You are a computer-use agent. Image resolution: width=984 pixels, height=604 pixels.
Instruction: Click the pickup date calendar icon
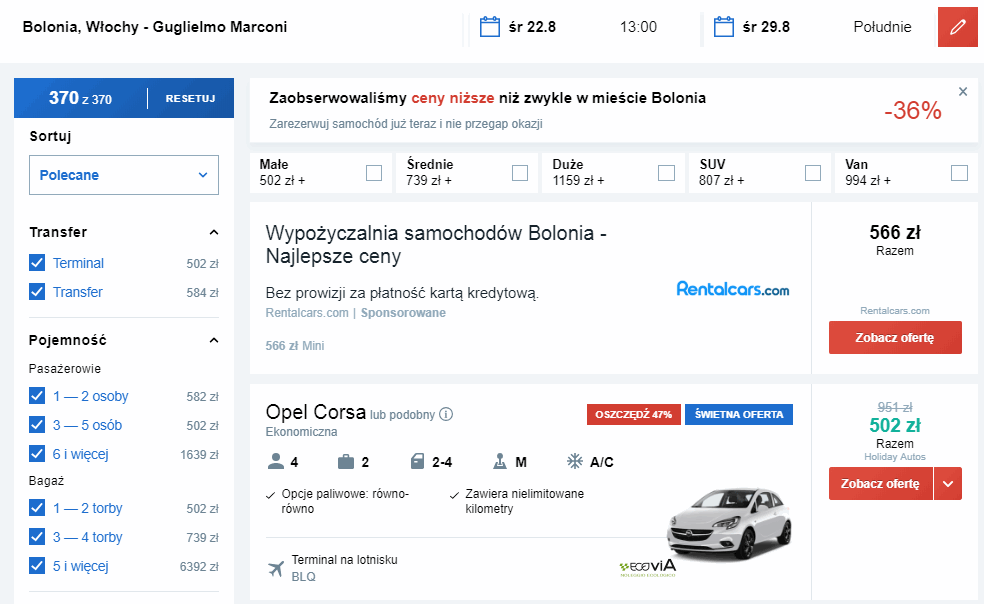489,27
